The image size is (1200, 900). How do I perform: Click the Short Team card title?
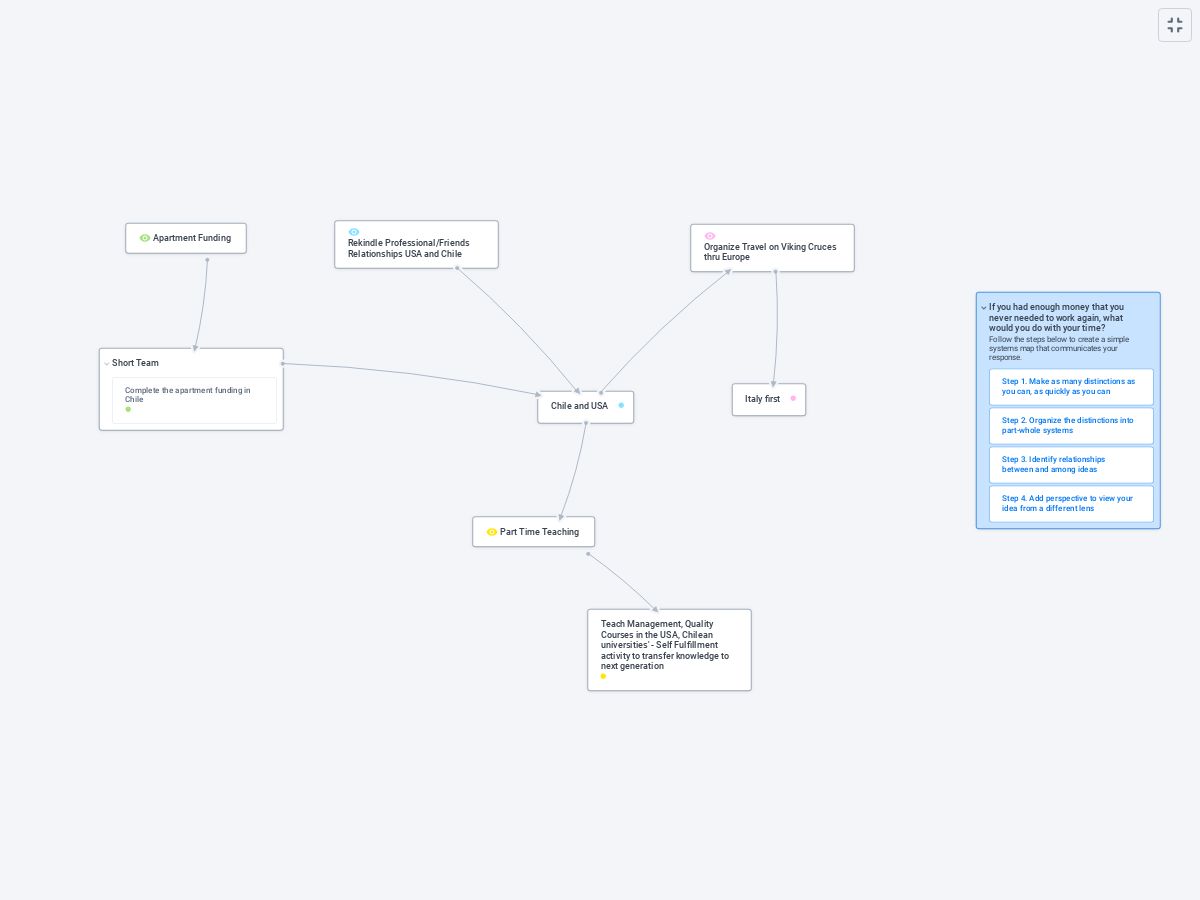point(136,363)
